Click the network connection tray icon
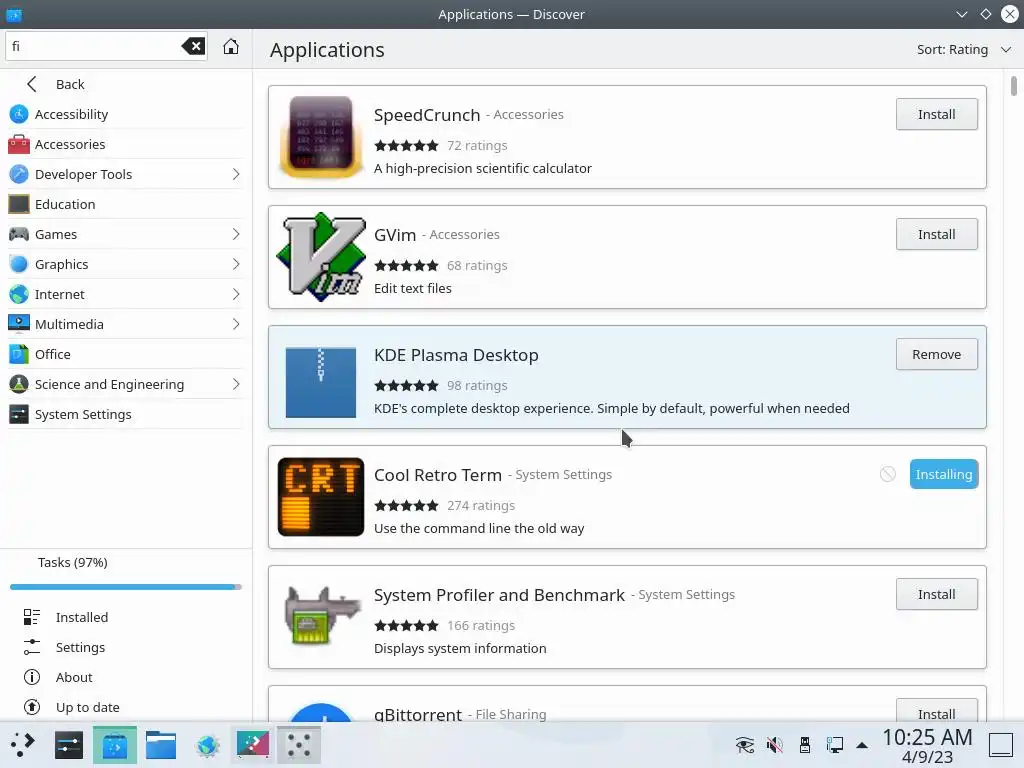The image size is (1024, 768). 834,744
